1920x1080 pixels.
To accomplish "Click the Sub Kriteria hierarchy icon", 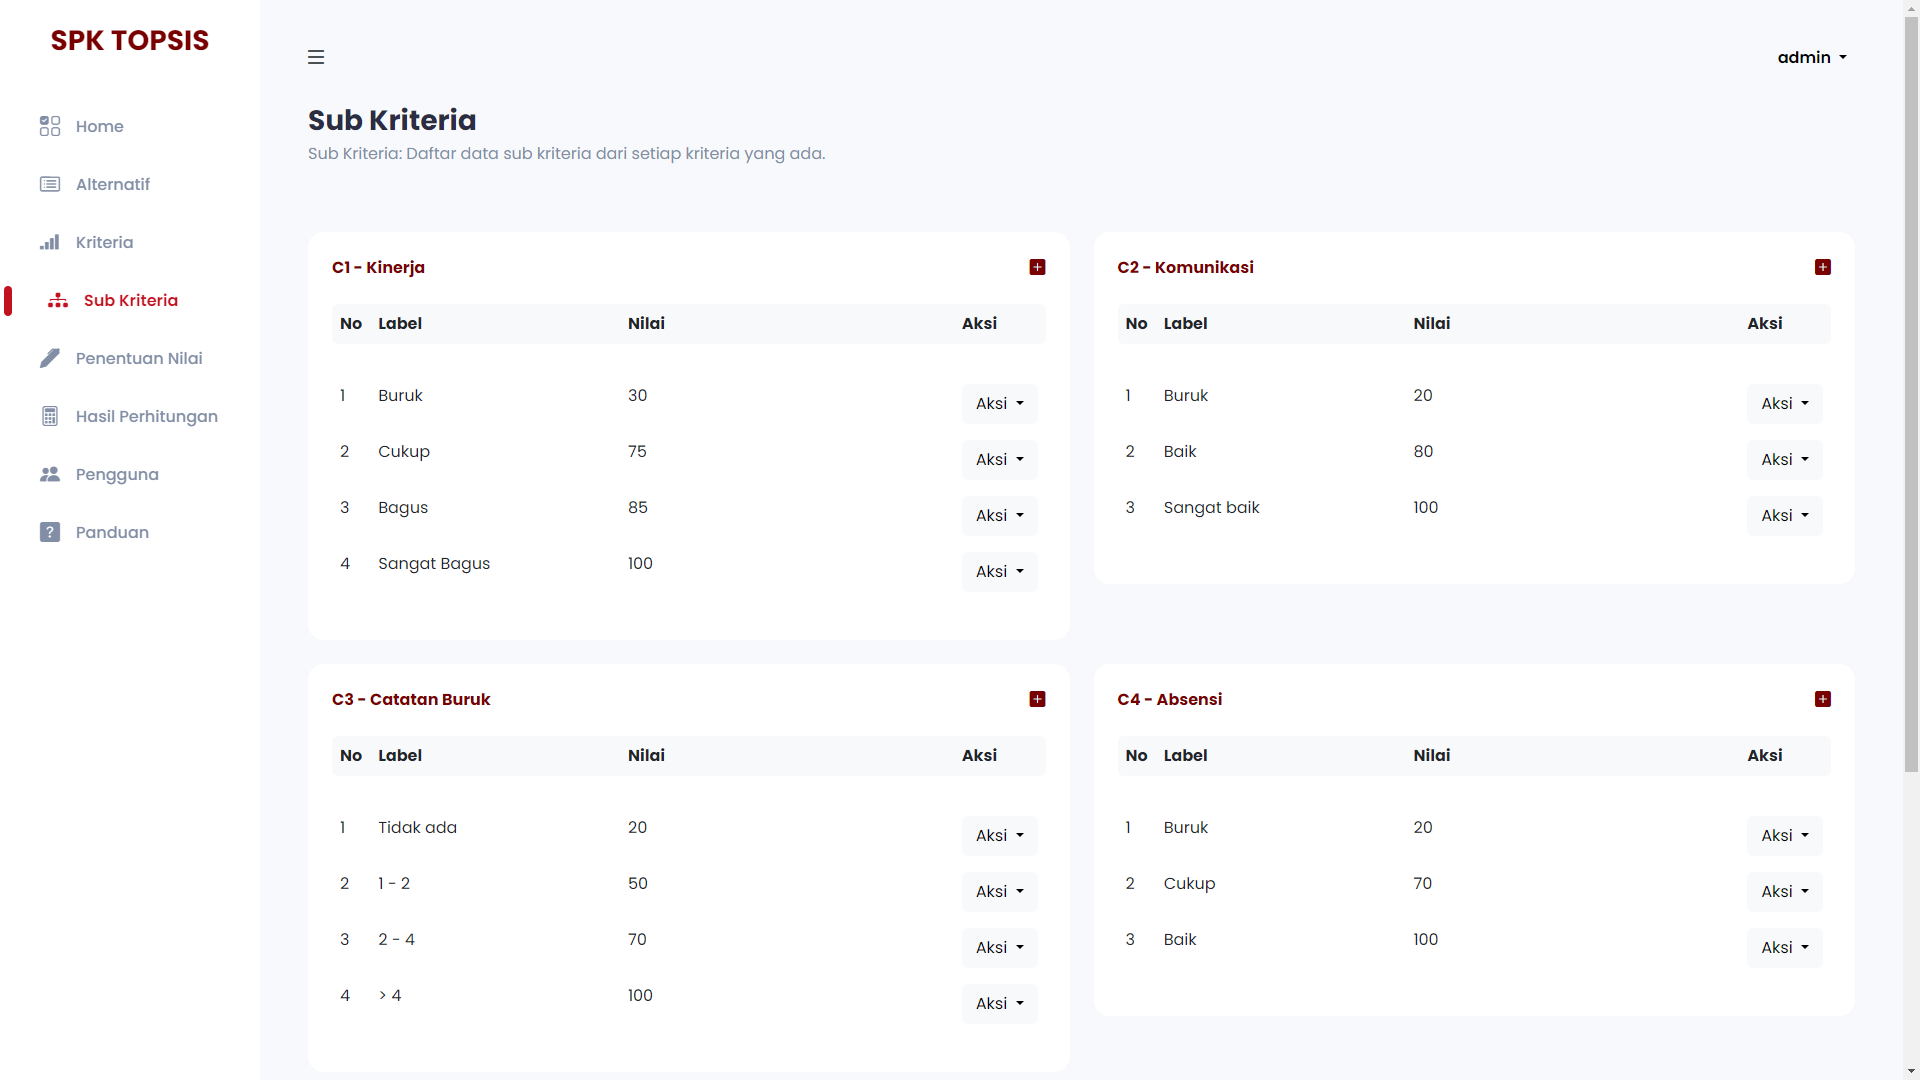I will click(58, 300).
